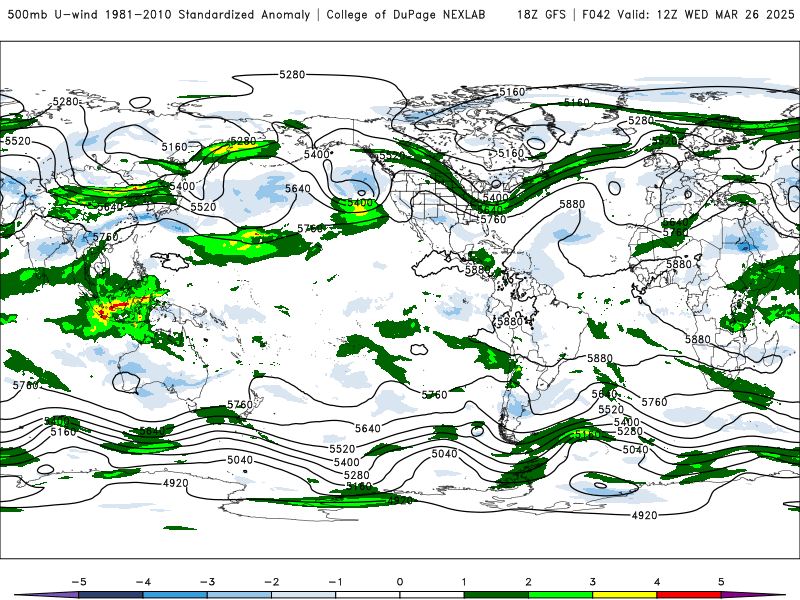This screenshot has width=800, height=600.
Task: Click the "500mb U-wind" title text
Action: coord(53,14)
